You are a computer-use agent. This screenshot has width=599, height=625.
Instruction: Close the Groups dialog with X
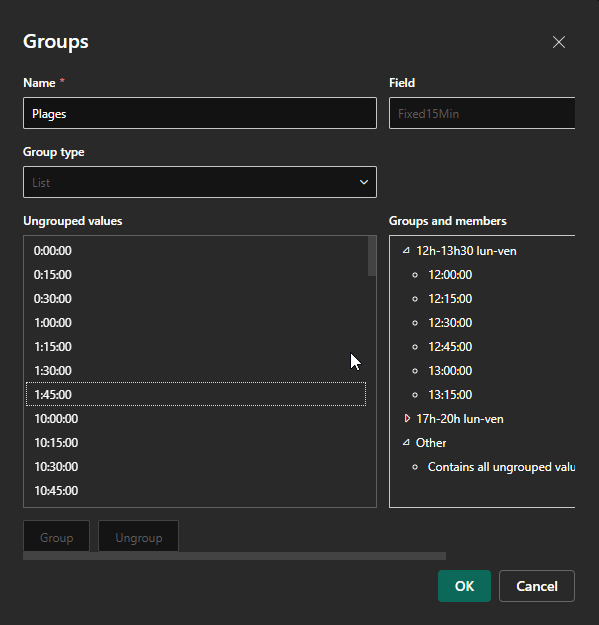[559, 42]
